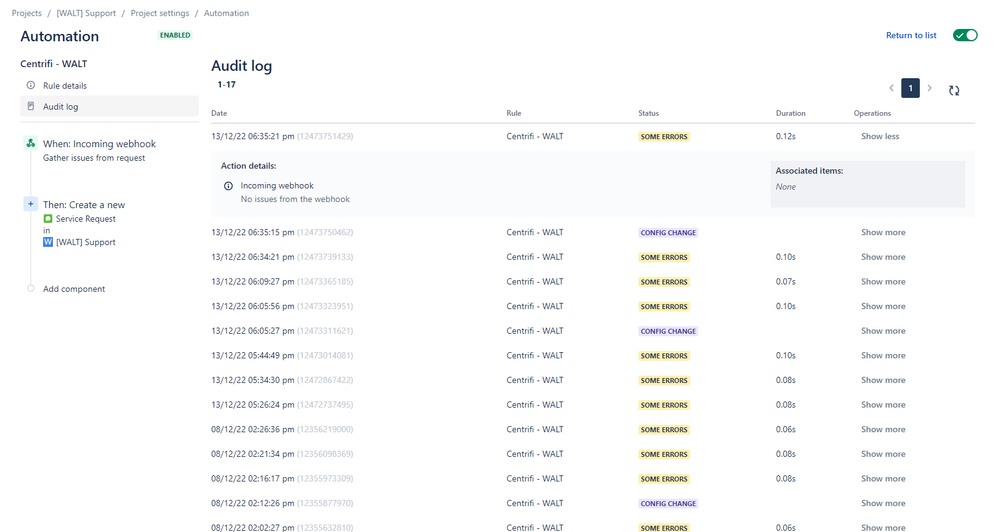Expand Show more for 02:26:36 pm entry
Viewport: 998px width, 532px height.
click(x=883, y=430)
